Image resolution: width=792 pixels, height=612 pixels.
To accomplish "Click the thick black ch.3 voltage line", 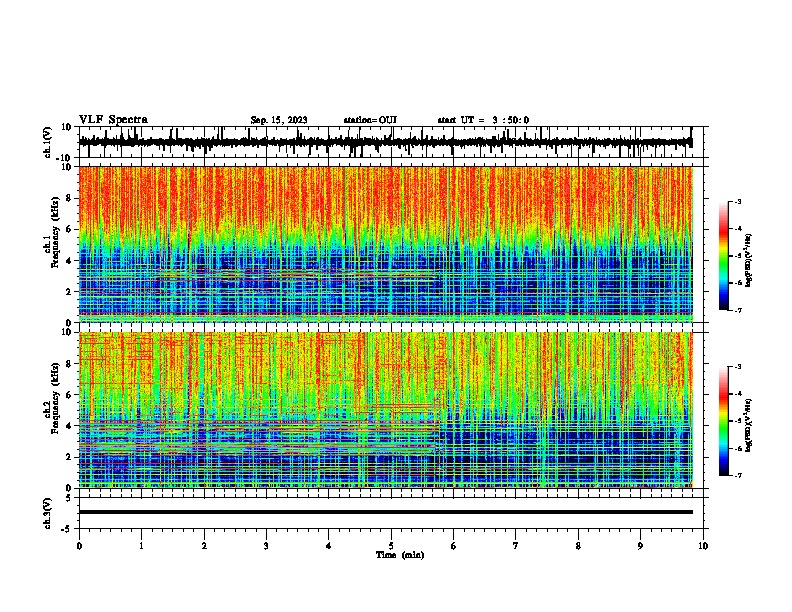I will [386, 512].
